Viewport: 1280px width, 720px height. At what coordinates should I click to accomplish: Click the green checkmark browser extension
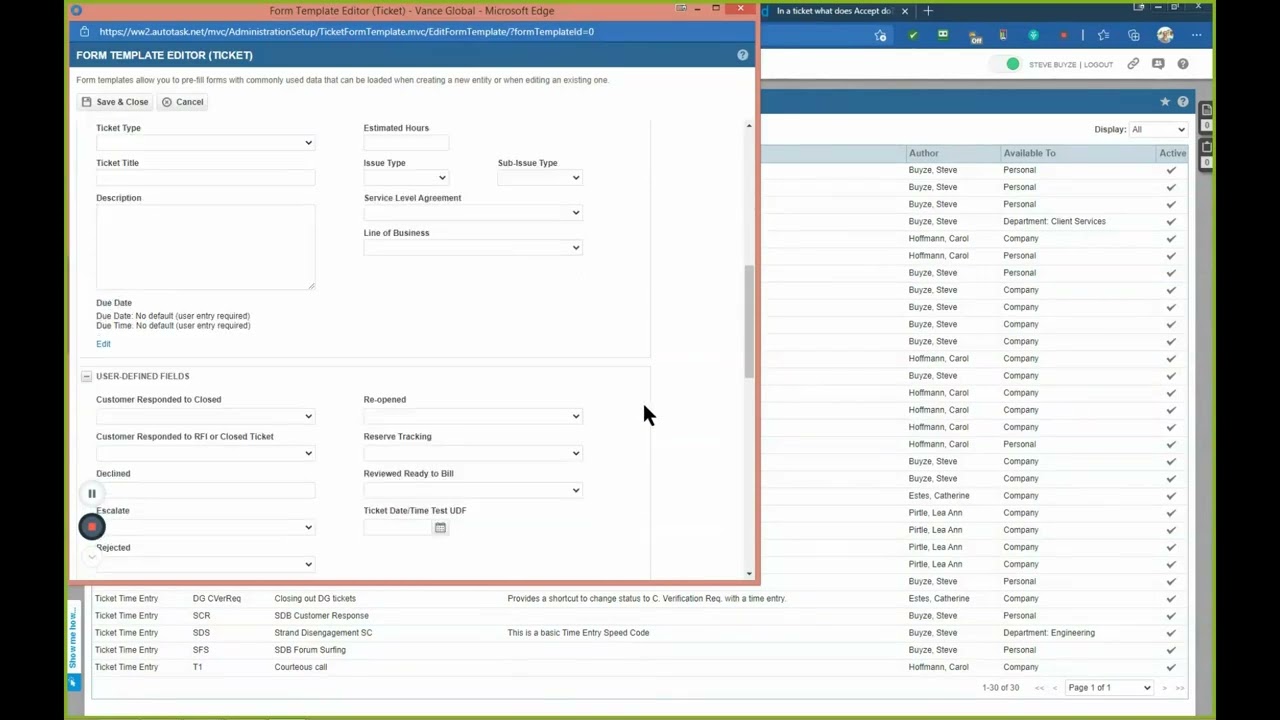point(912,36)
